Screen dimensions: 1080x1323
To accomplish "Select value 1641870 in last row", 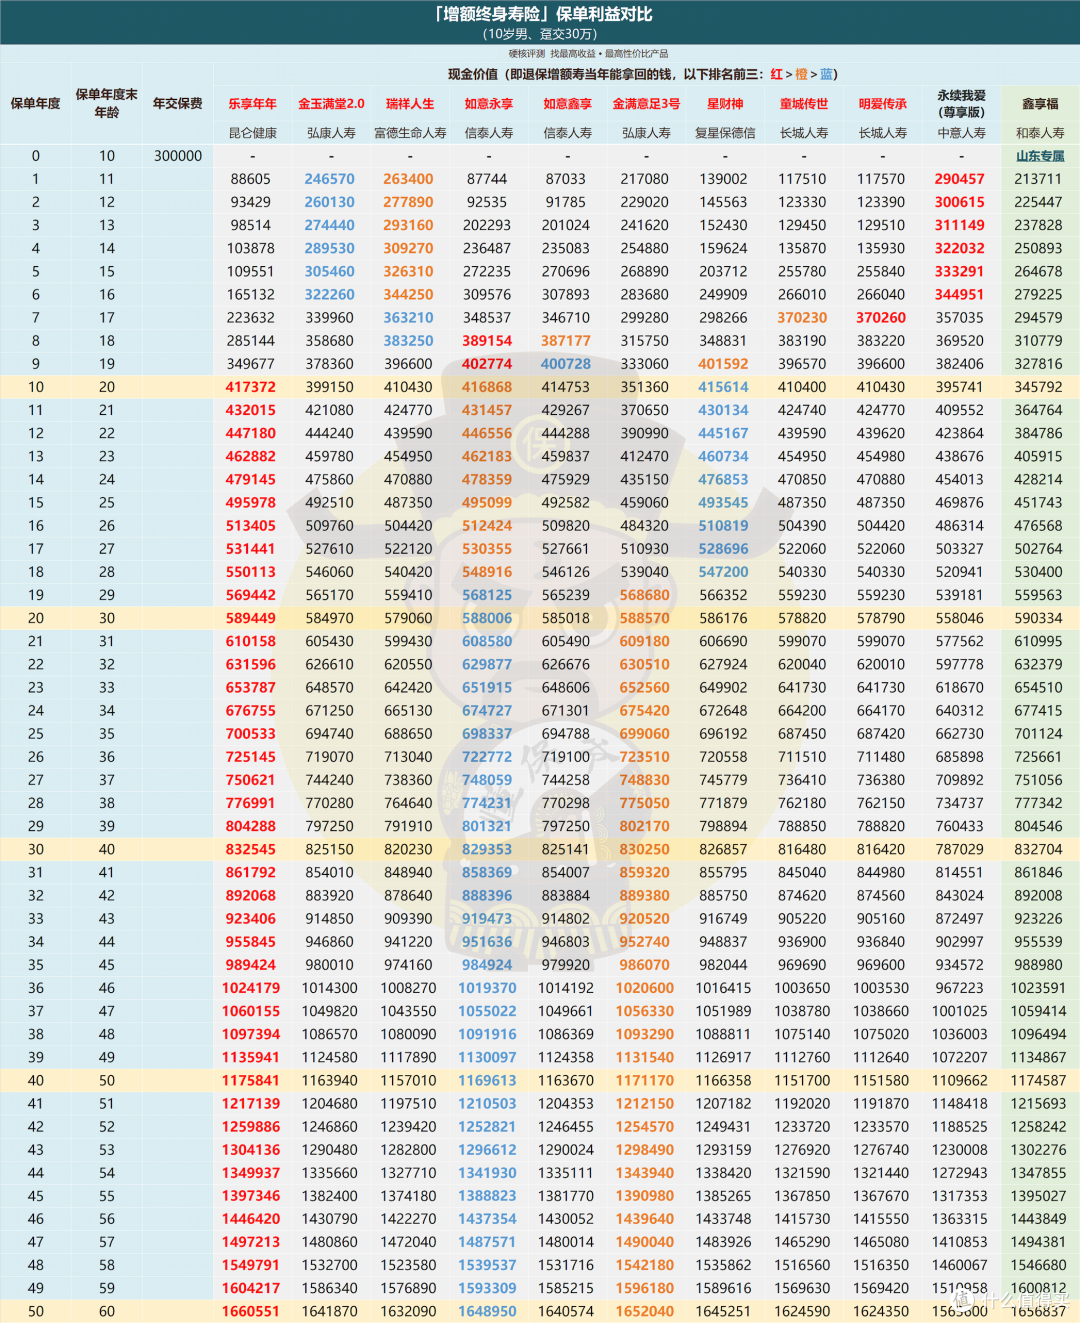I will (x=330, y=1311).
